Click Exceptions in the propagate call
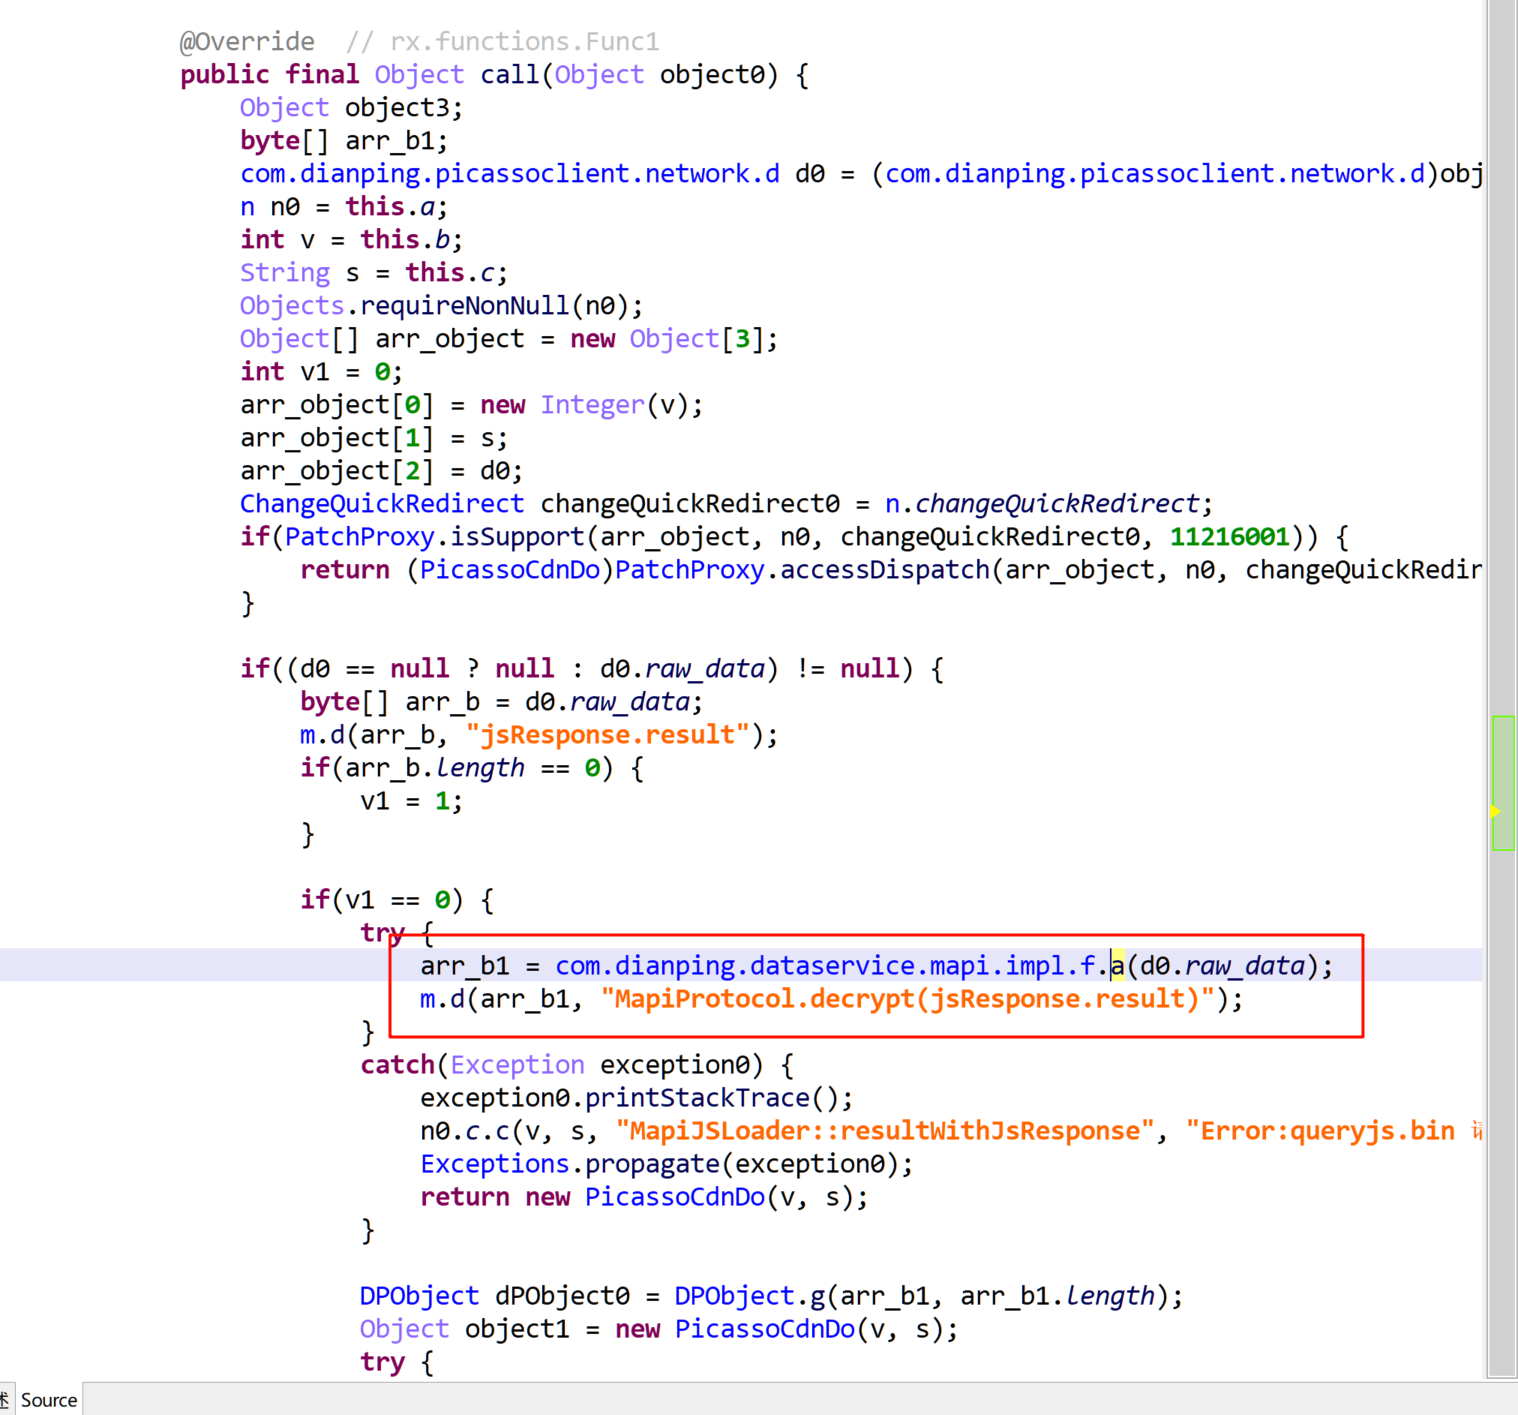The image size is (1518, 1415). (x=494, y=1164)
